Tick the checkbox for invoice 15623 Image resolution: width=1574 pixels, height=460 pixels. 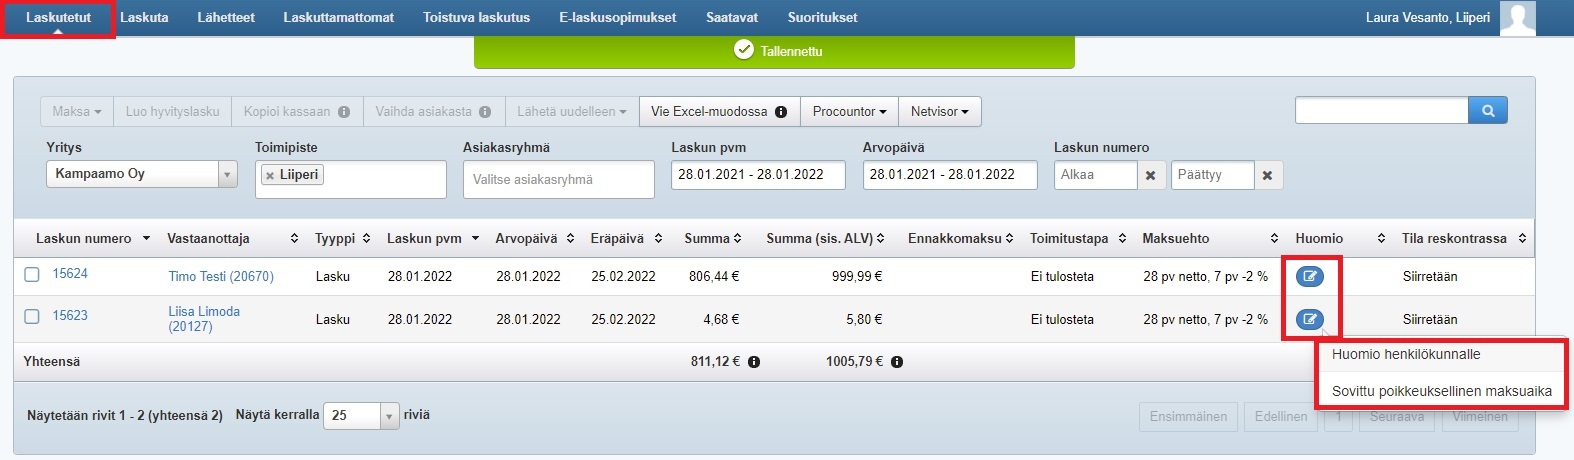32,316
